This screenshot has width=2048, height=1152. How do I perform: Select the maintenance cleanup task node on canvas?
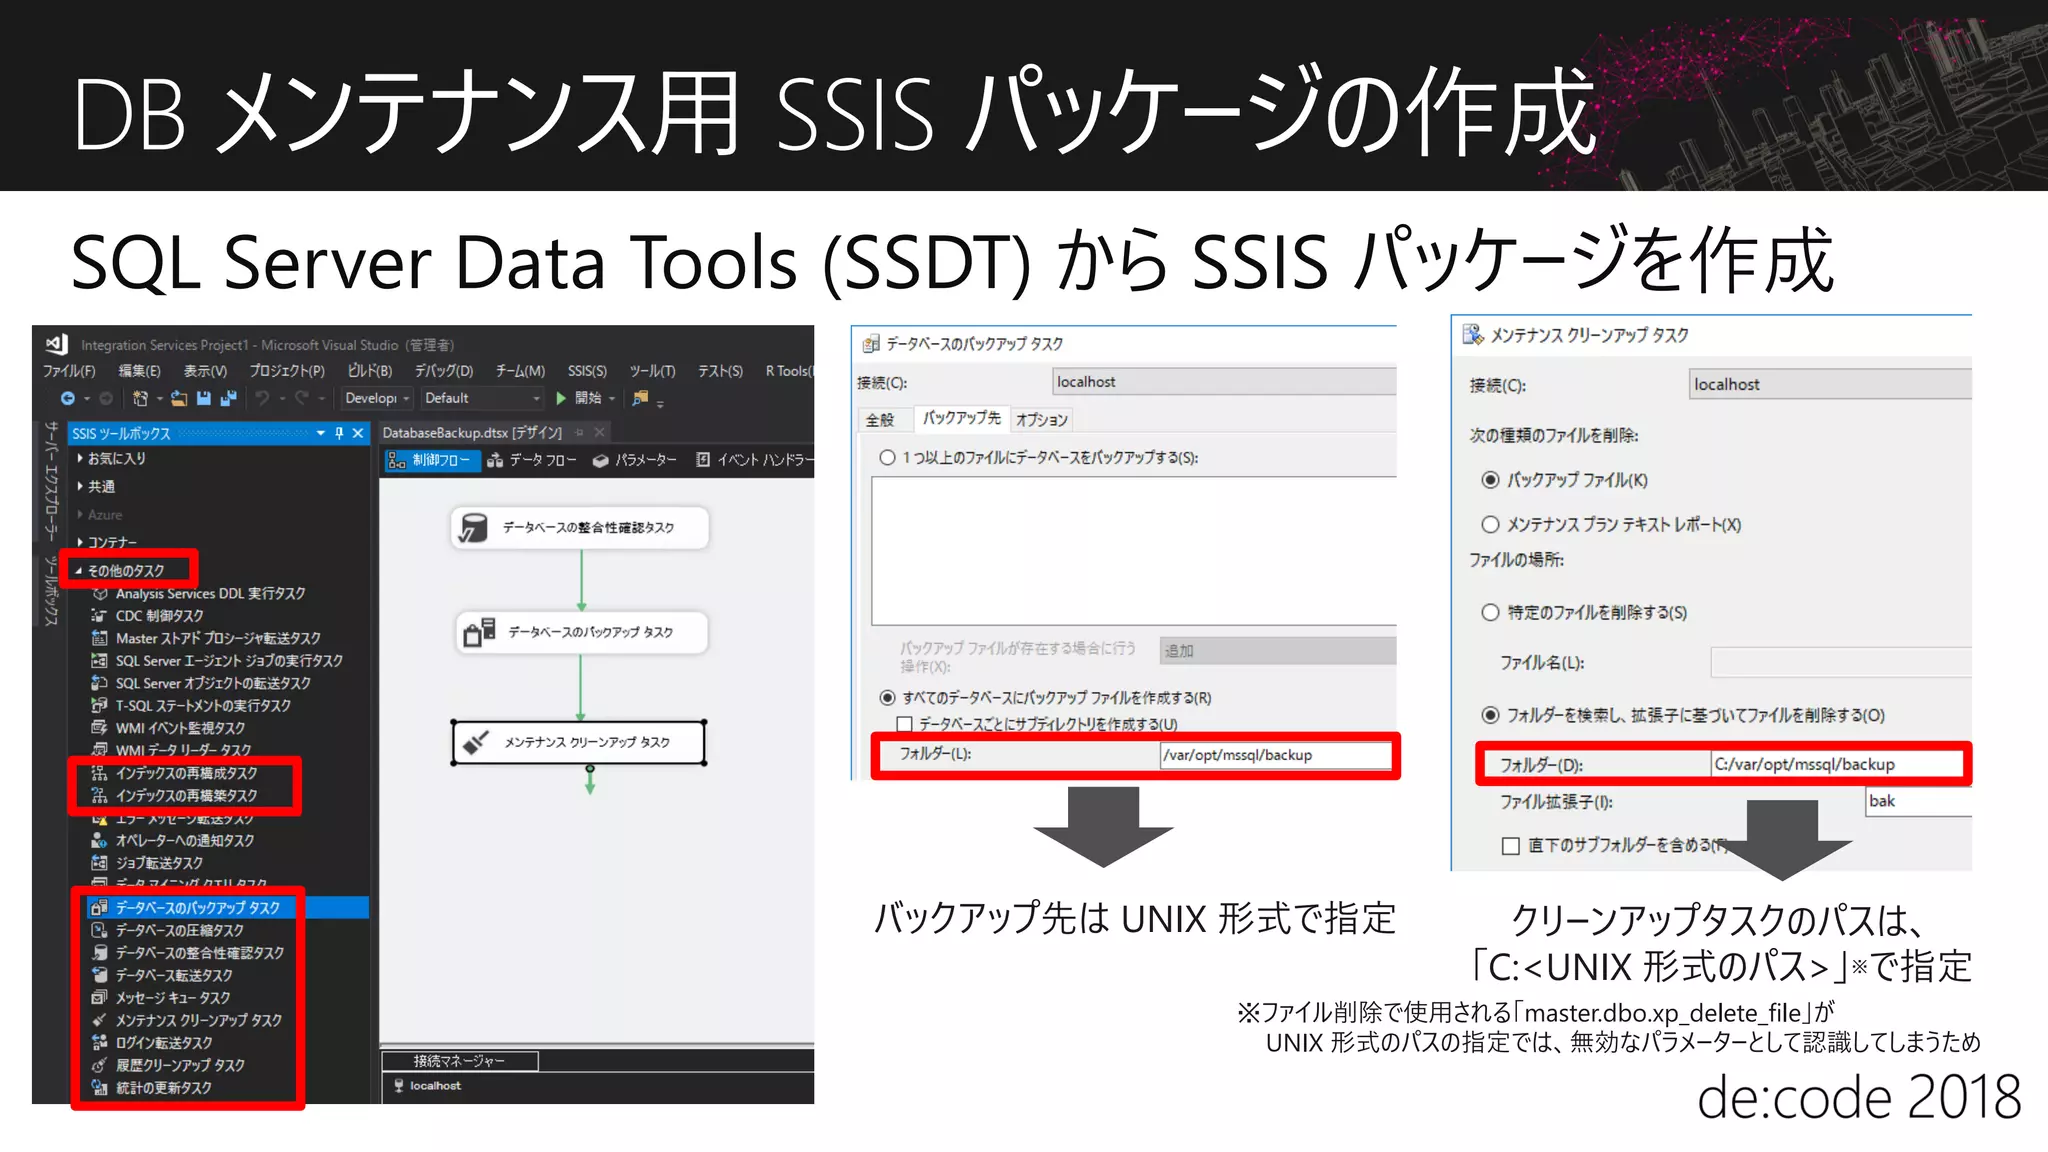point(579,742)
